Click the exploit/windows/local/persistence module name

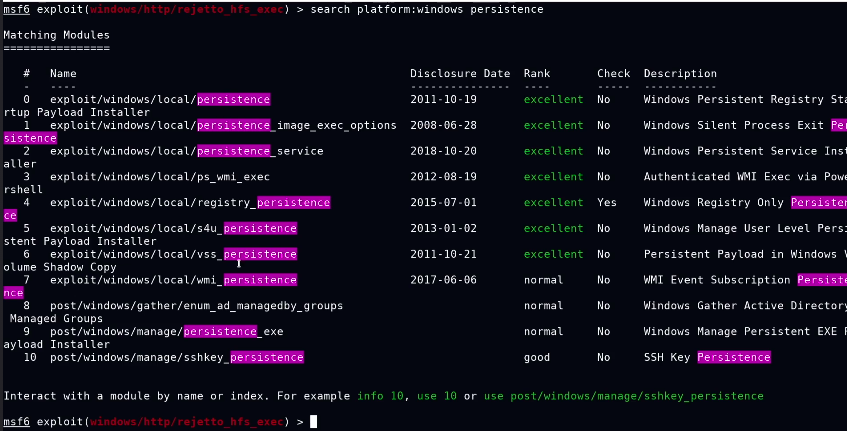(x=160, y=99)
